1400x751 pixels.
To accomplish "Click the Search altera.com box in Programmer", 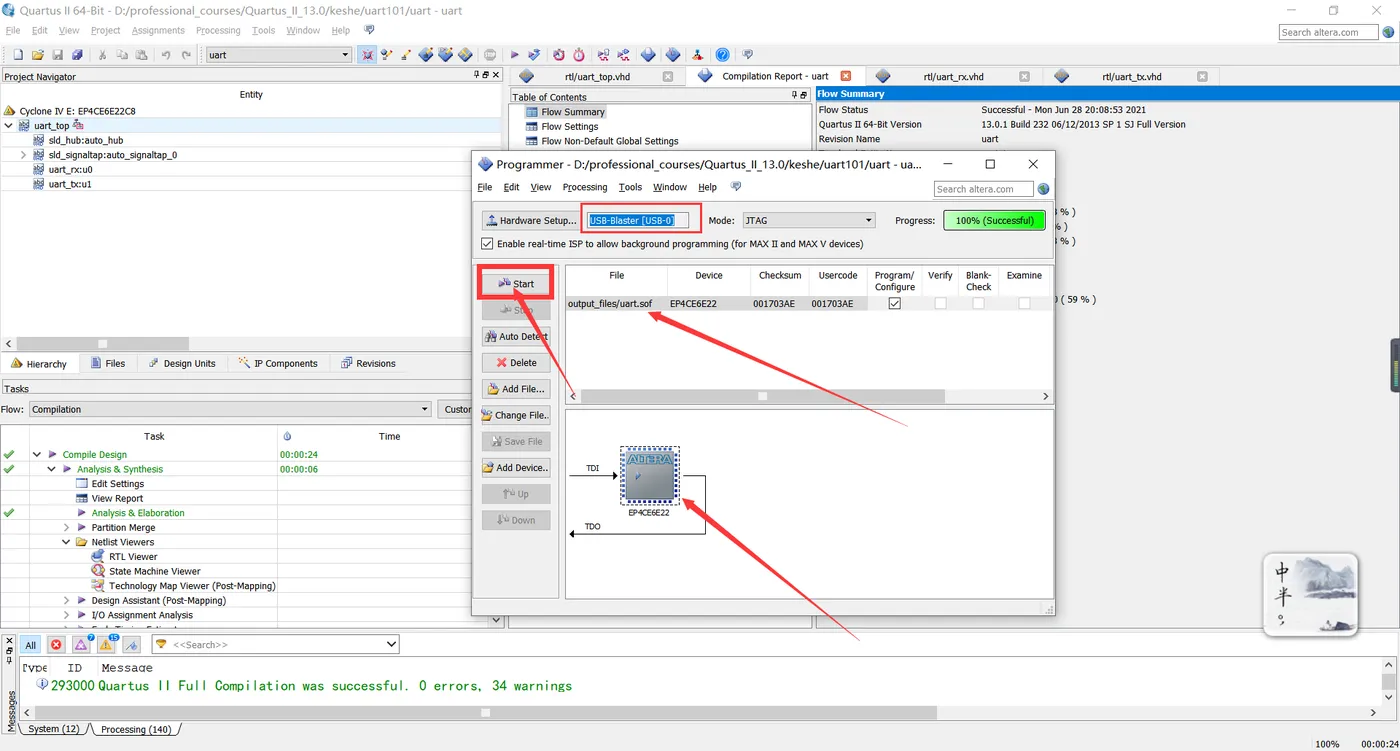I will [x=984, y=188].
